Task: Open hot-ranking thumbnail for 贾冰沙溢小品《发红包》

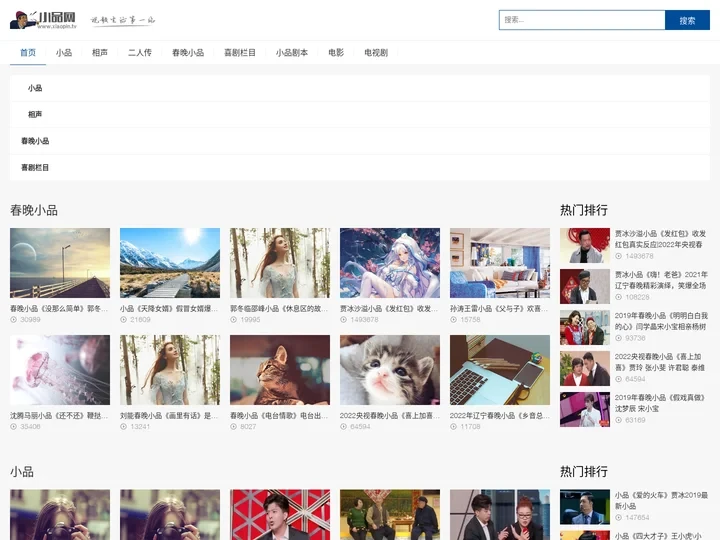Action: click(x=585, y=246)
